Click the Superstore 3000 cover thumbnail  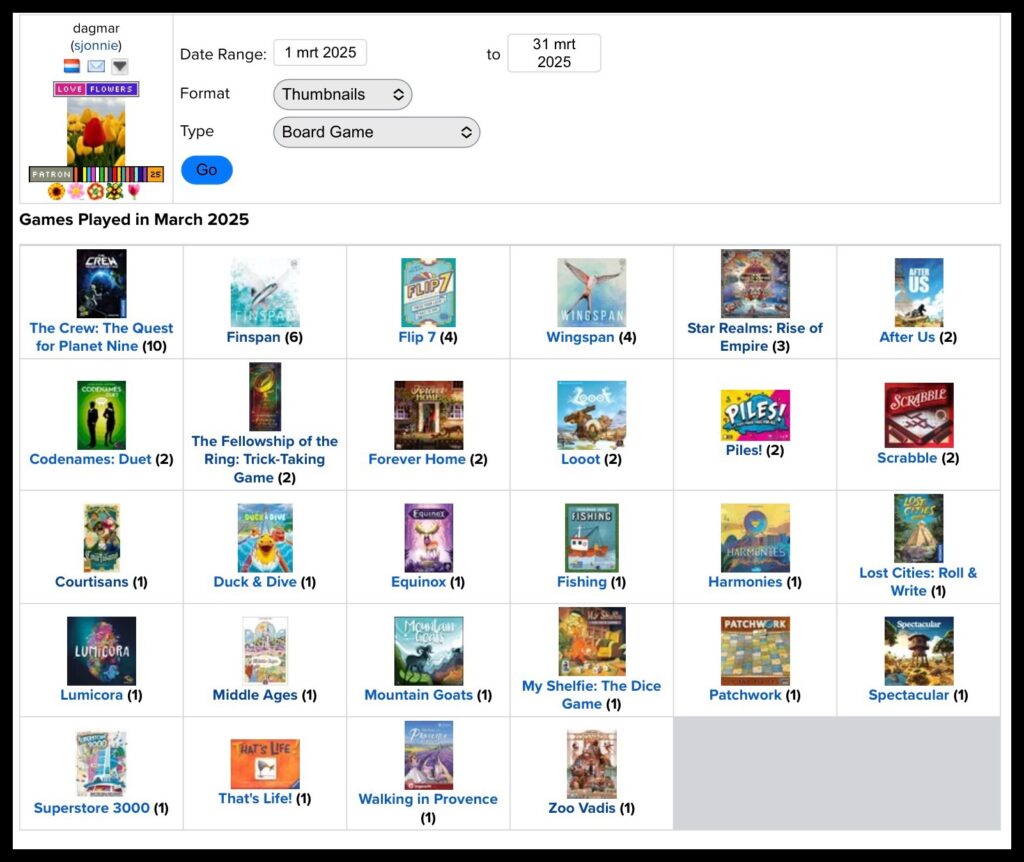101,764
